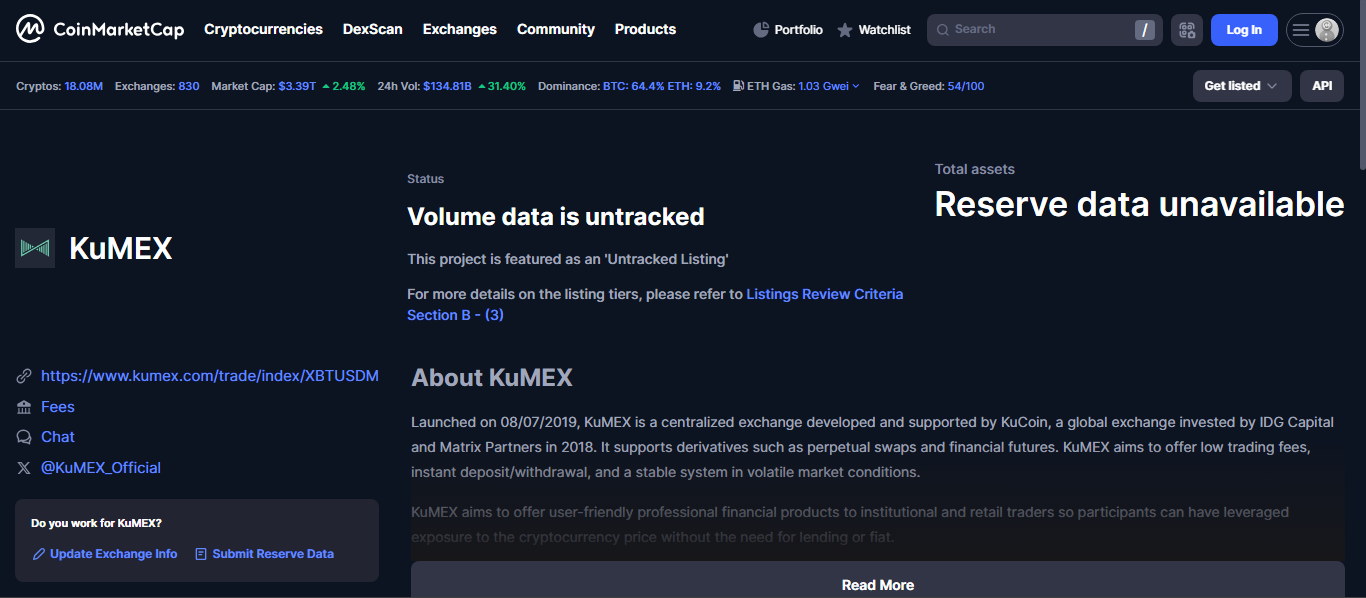Click the Log In button
The height and width of the screenshot is (598, 1366).
pos(1244,30)
